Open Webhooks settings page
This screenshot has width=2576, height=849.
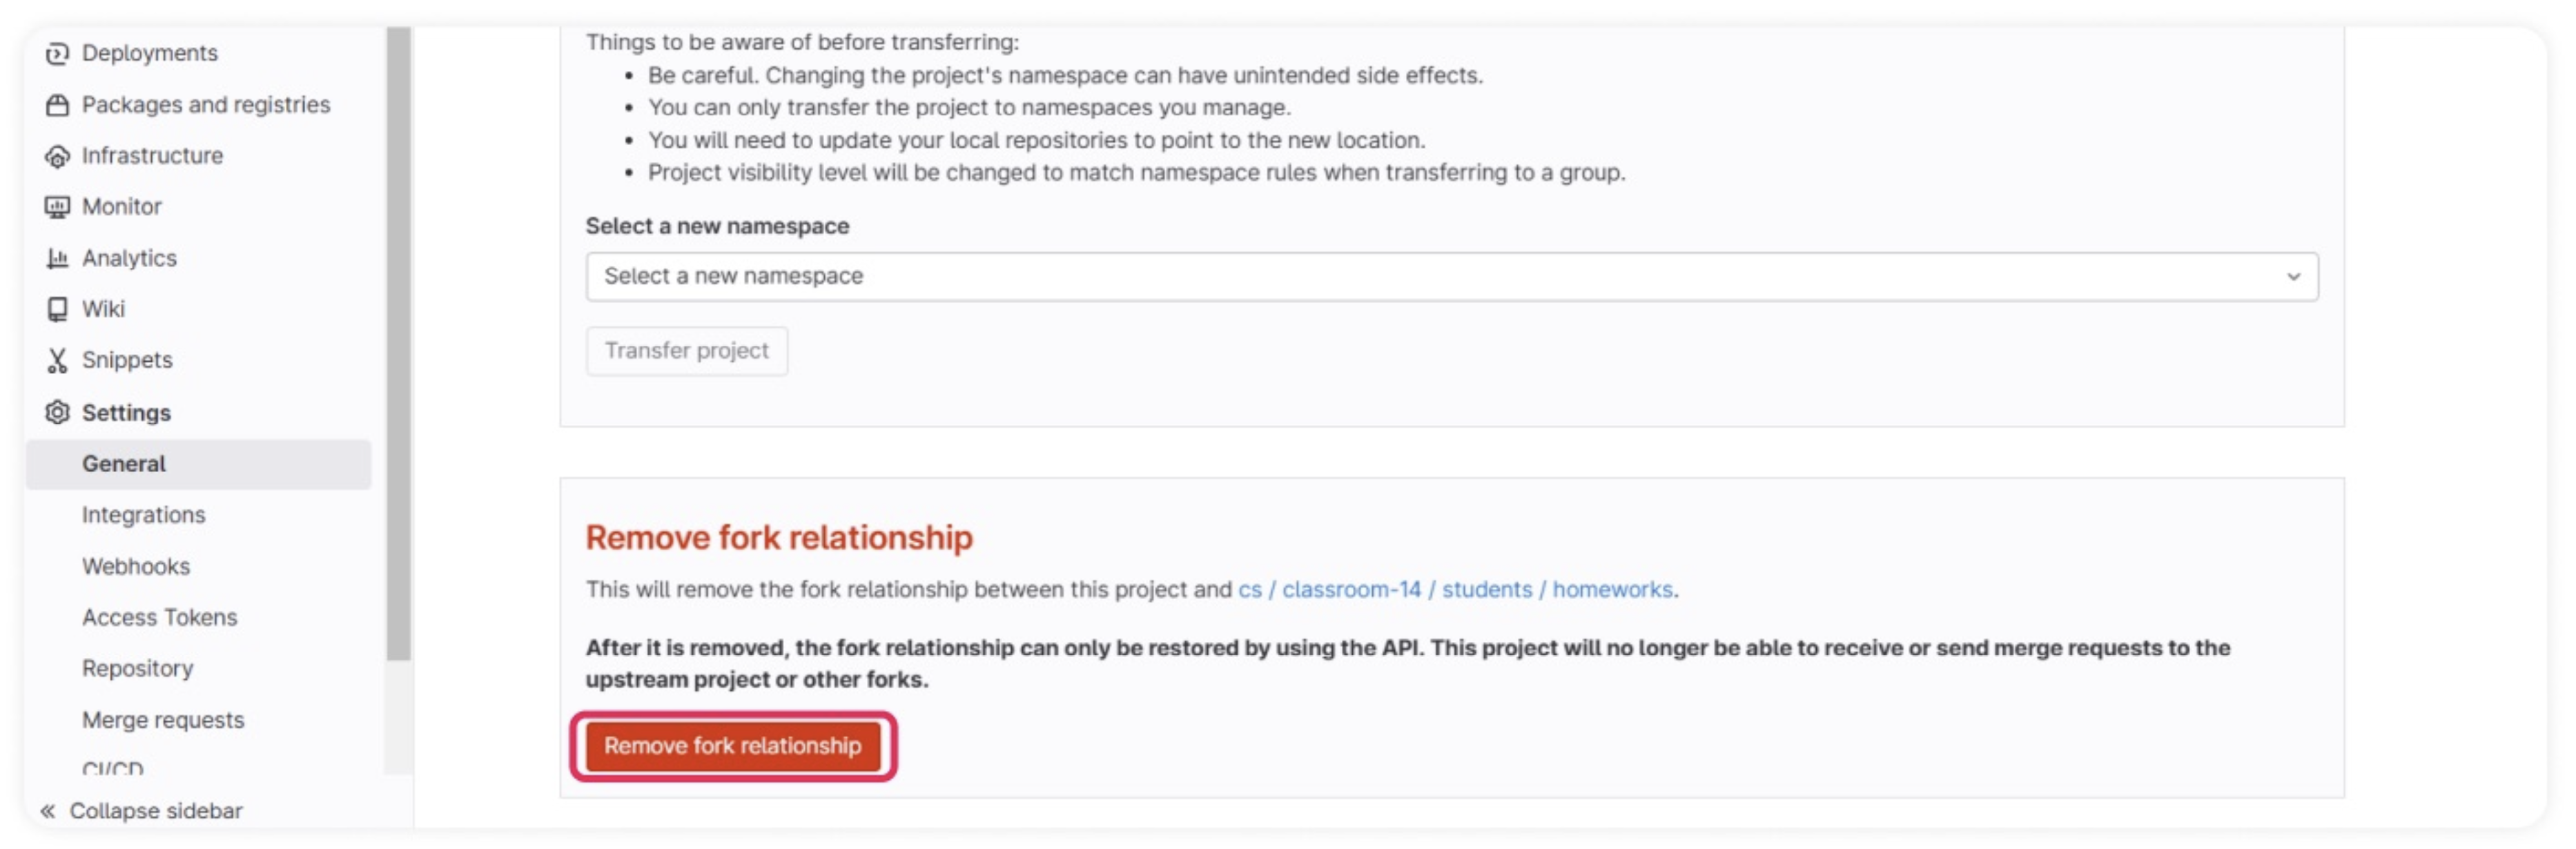pos(136,567)
